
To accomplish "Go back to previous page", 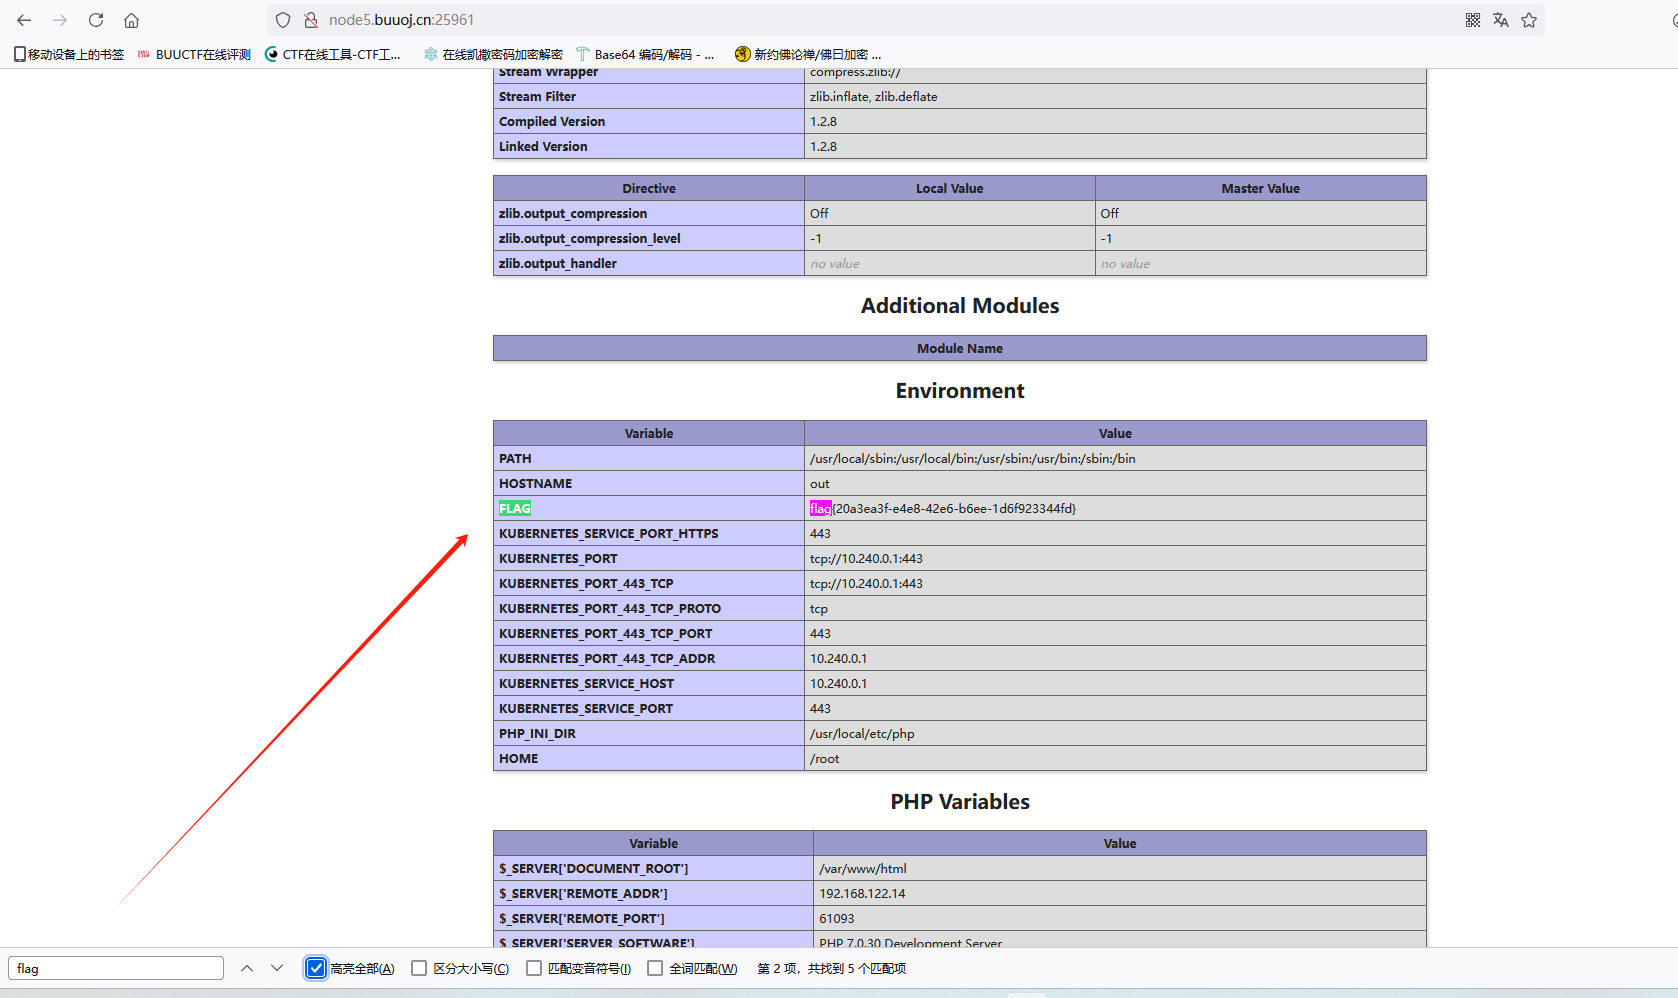I will click(24, 20).
